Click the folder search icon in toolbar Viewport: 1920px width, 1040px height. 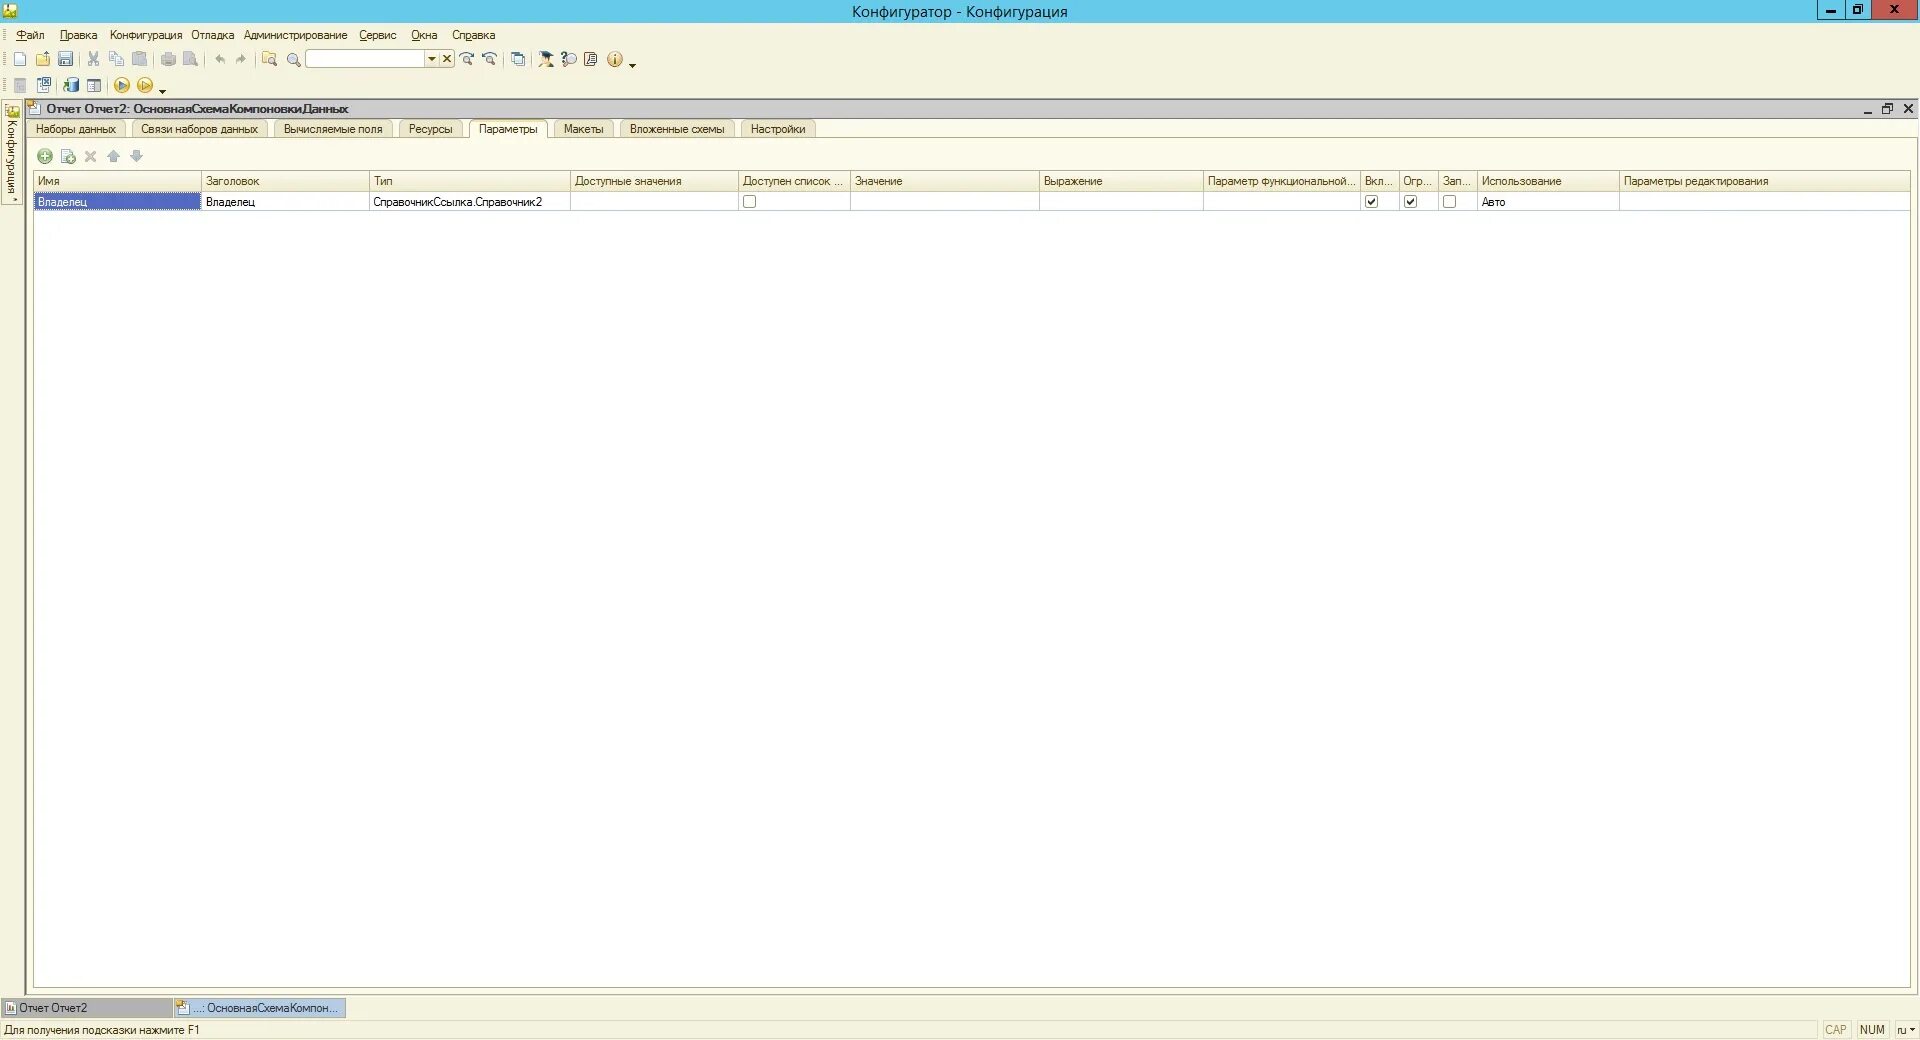[x=269, y=60]
